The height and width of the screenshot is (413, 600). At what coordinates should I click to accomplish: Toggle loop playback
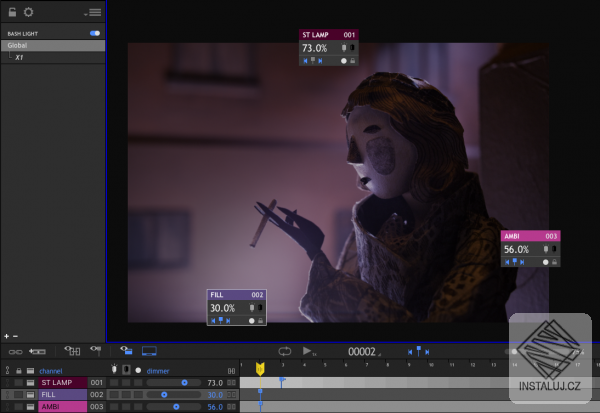(285, 351)
